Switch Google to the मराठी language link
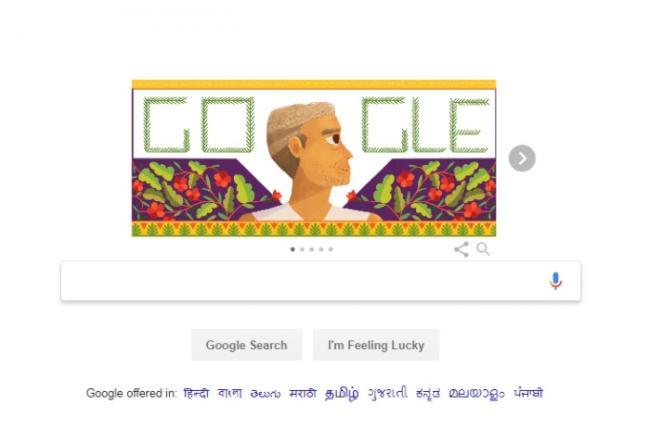Screen dimensions: 650x430 tap(303, 393)
